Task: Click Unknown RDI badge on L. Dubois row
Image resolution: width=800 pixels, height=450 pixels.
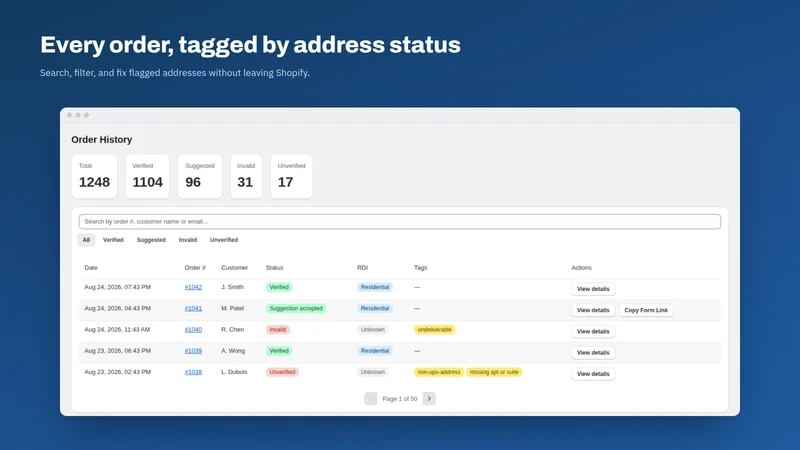Action: 372,372
